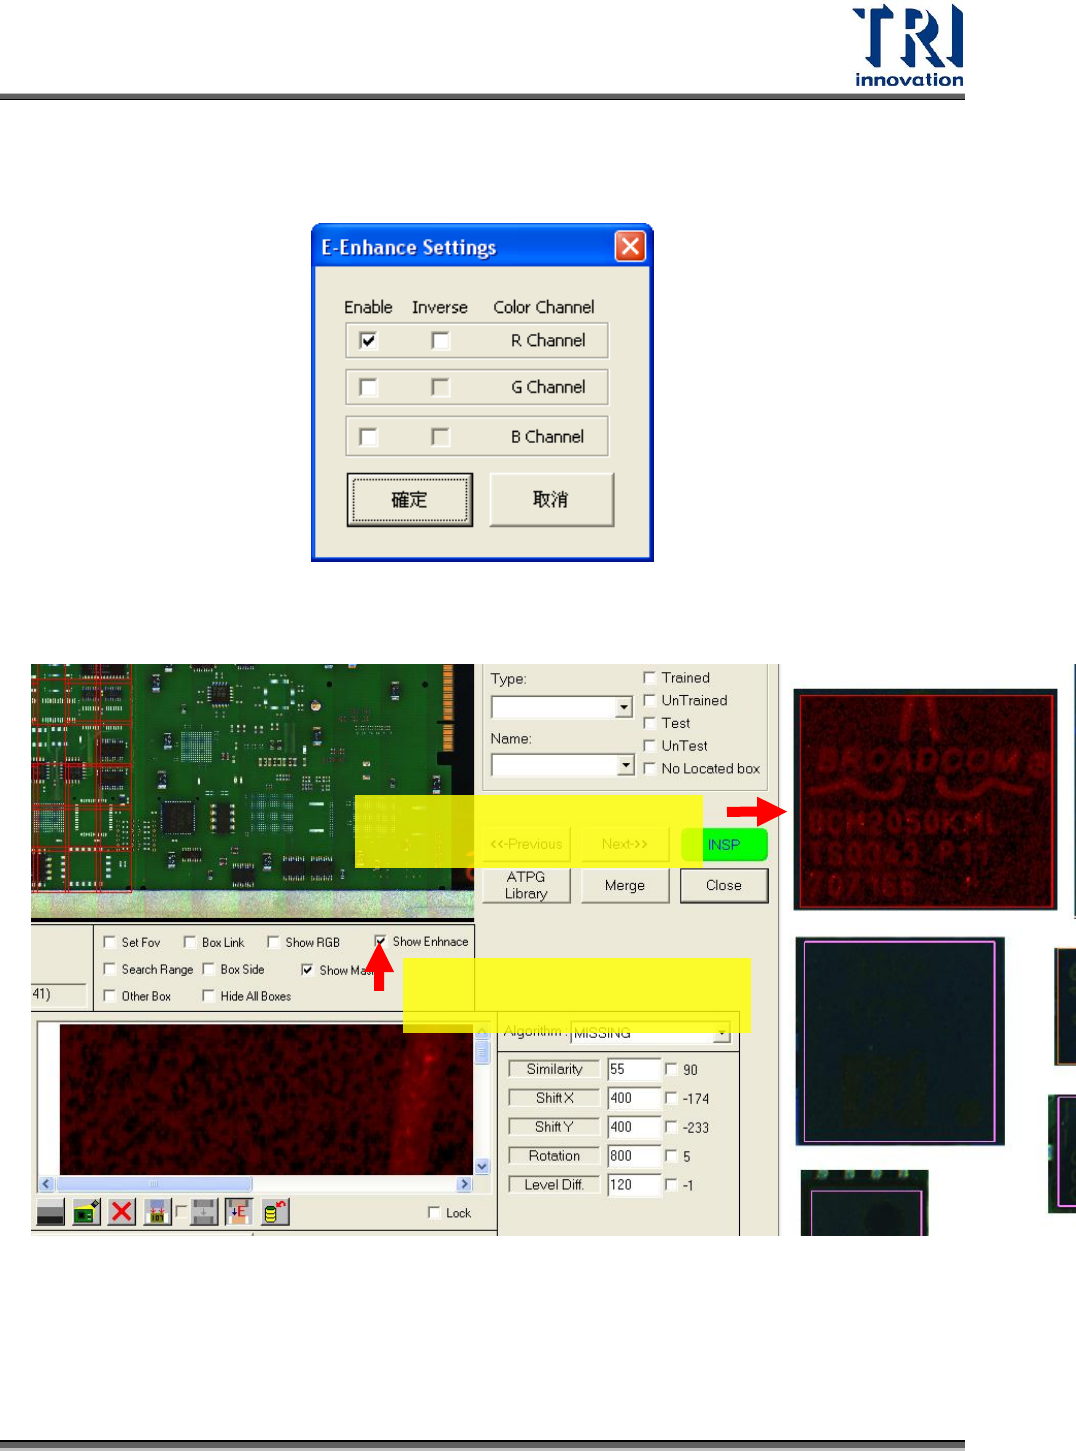
Task: Click the Similarity value field 55
Action: pos(634,1069)
